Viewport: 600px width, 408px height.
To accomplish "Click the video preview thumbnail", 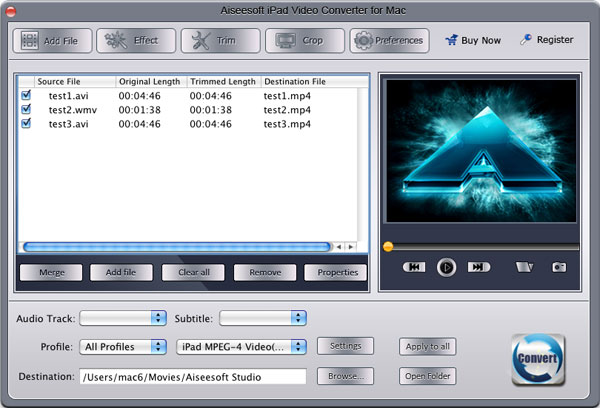I will [481, 151].
